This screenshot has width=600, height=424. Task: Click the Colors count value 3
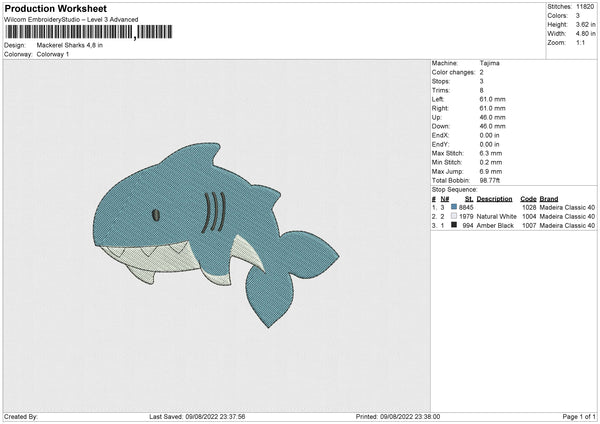click(578, 16)
